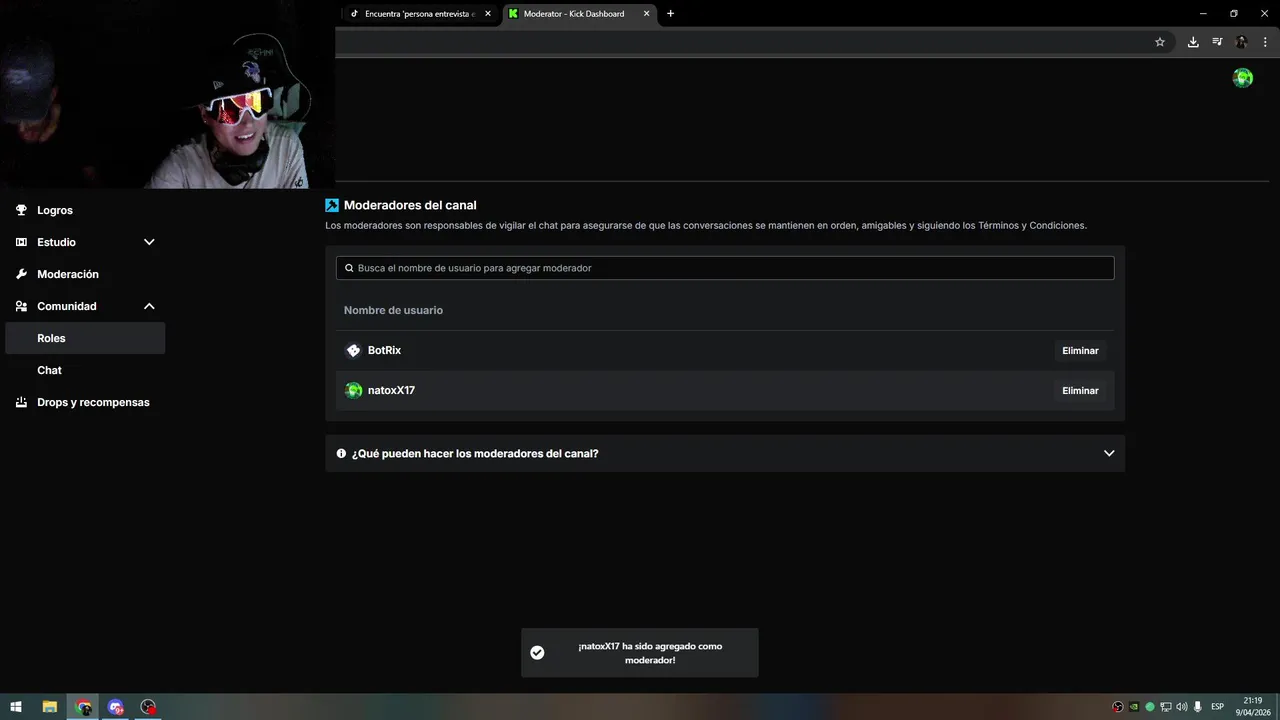Click the natoxX17 avatar icon
The width and height of the screenshot is (1280, 720).
pyautogui.click(x=353, y=391)
